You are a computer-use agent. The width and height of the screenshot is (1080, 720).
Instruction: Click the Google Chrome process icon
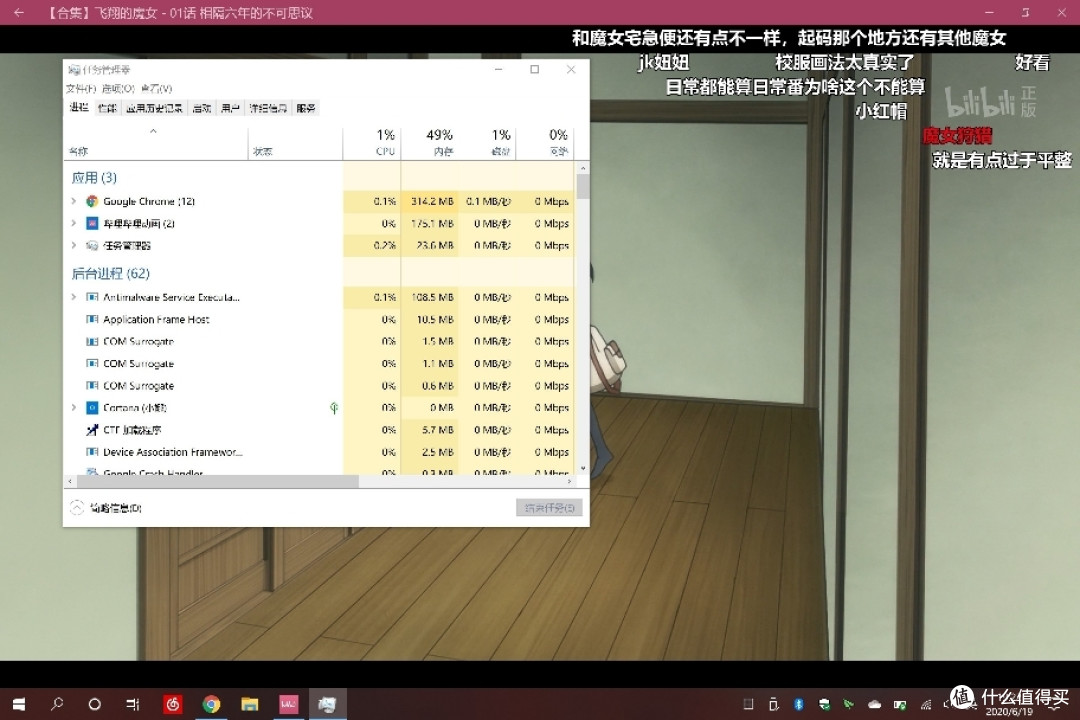tap(92, 201)
